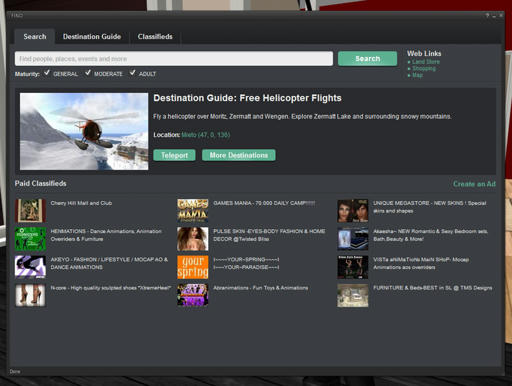Switch to the Classifieds tab
Image resolution: width=512 pixels, height=386 pixels.
tap(155, 37)
